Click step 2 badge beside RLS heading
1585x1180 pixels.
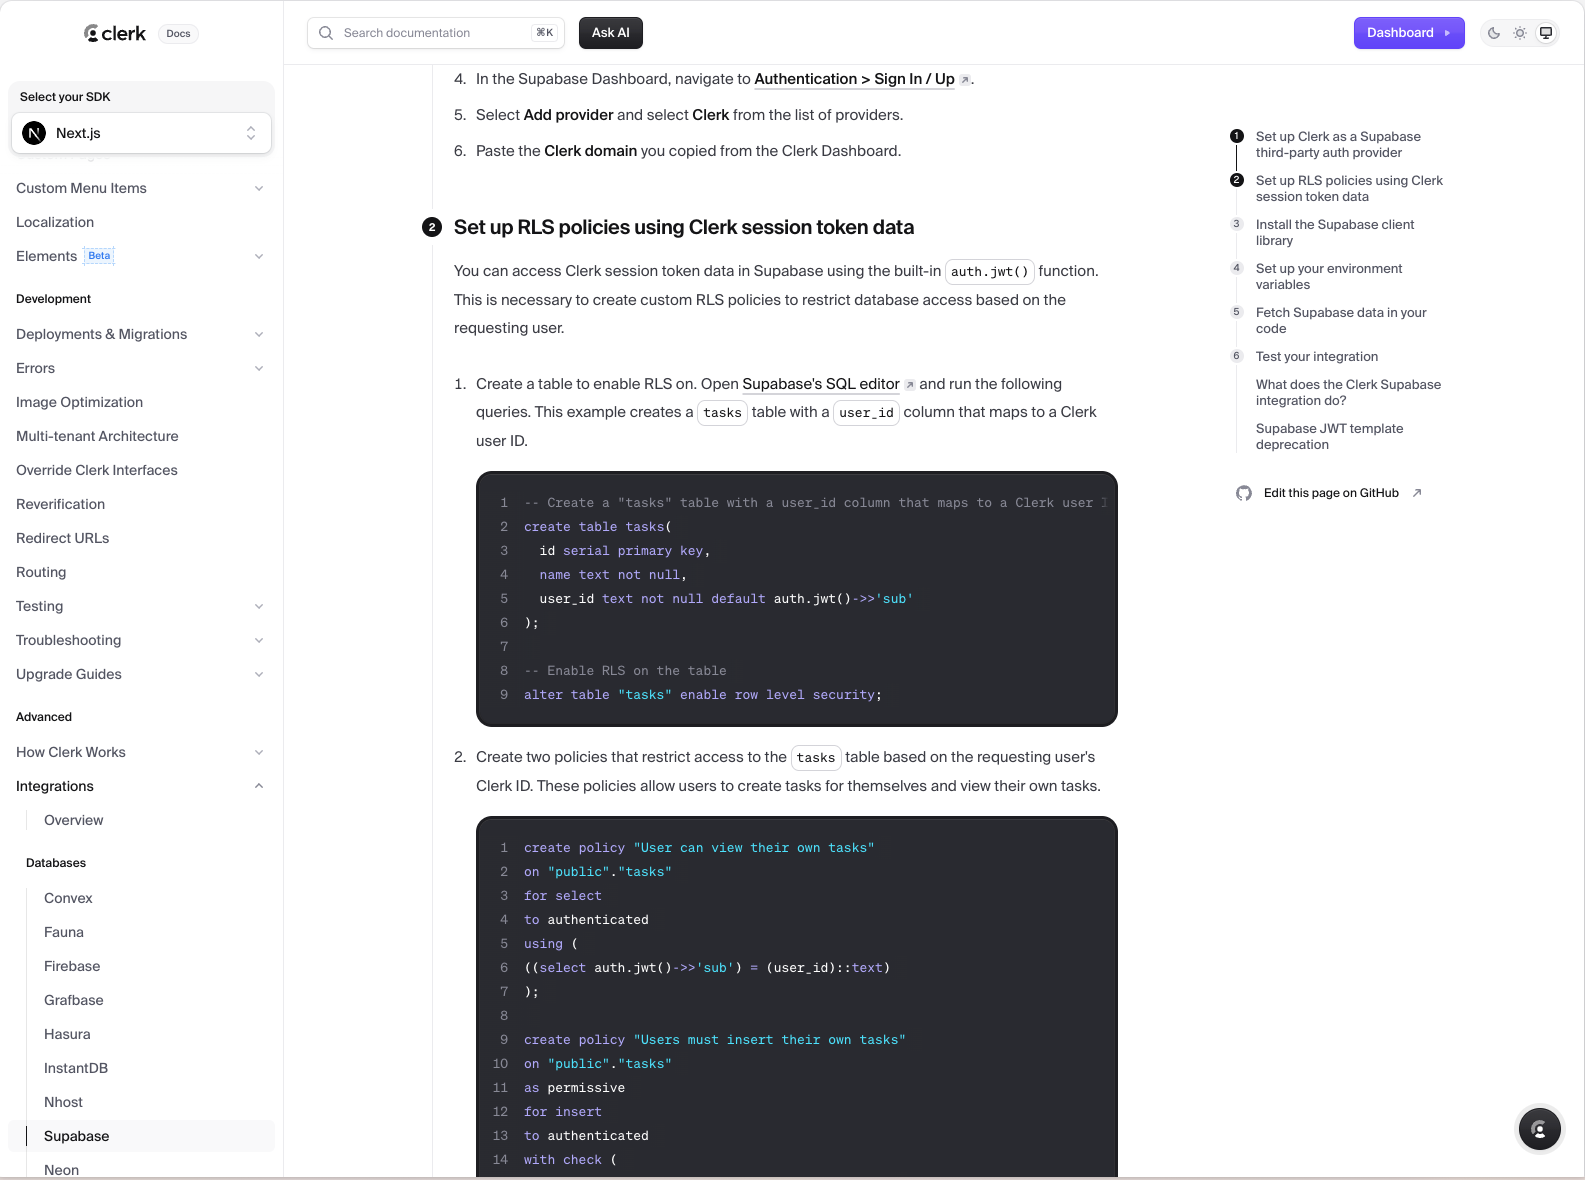[432, 227]
